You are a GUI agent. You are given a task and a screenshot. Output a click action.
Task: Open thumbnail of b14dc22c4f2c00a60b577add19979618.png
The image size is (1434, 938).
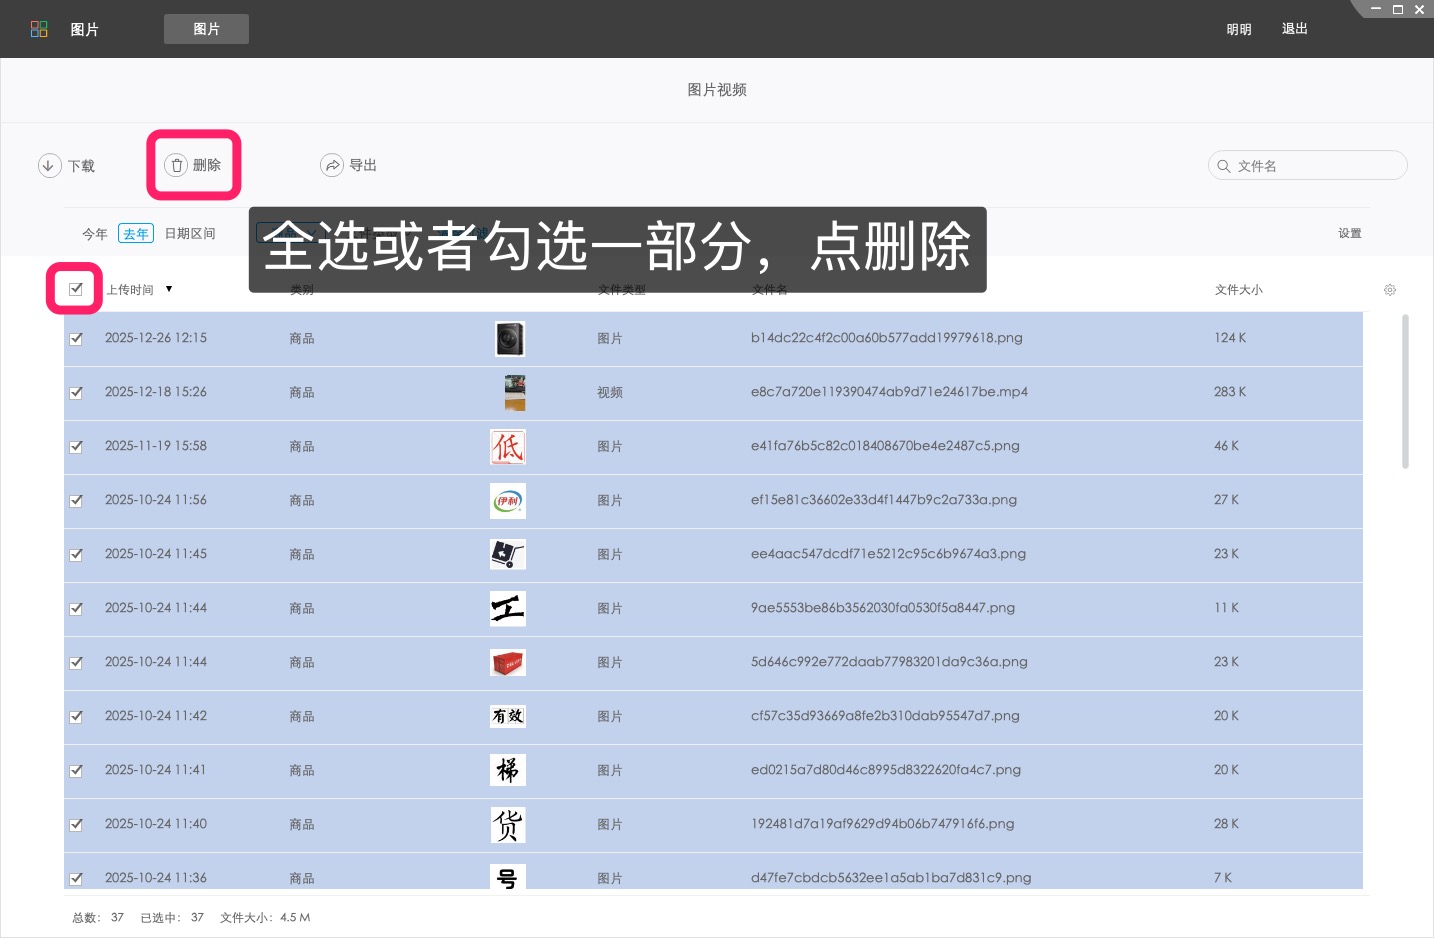509,339
